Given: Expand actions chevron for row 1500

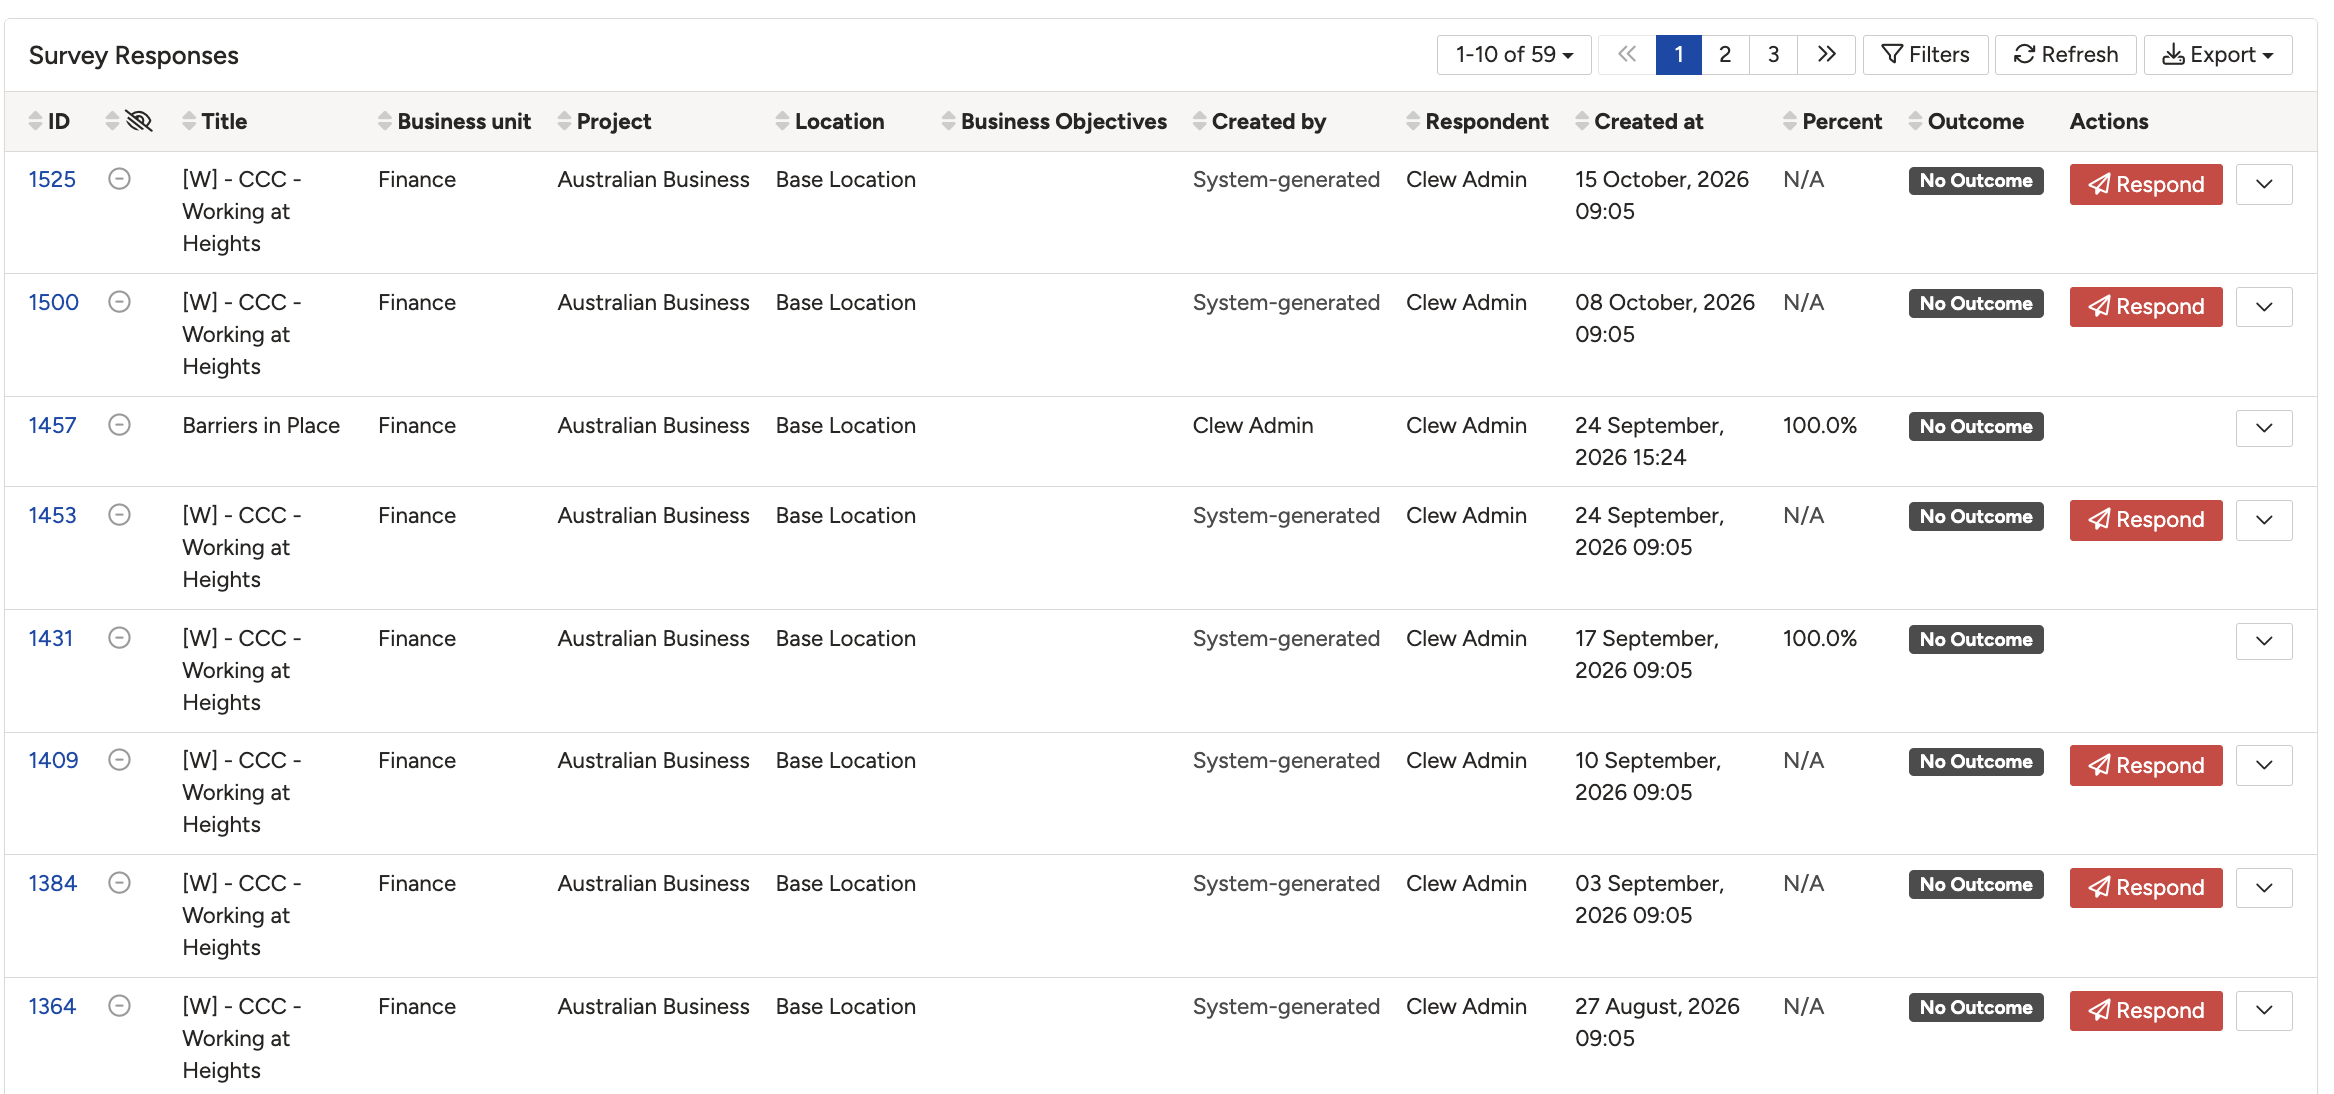Looking at the screenshot, I should tap(2264, 307).
